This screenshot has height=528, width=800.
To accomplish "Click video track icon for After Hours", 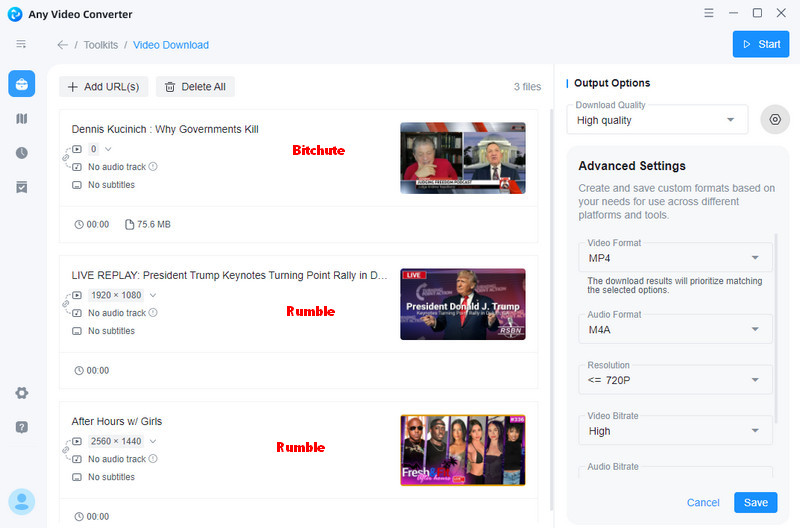I will (77, 441).
